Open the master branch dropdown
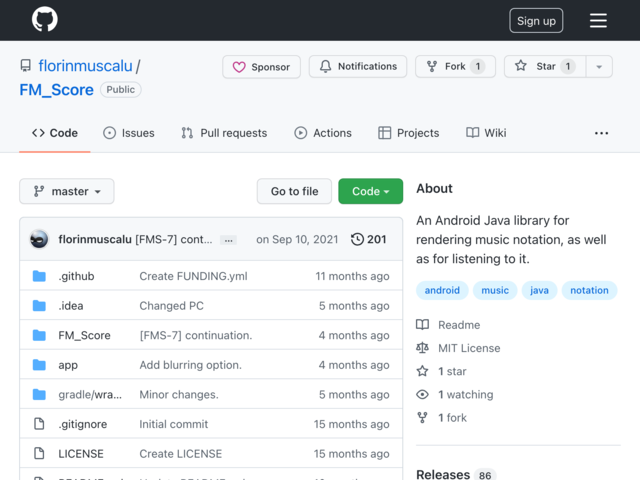 [x=67, y=191]
